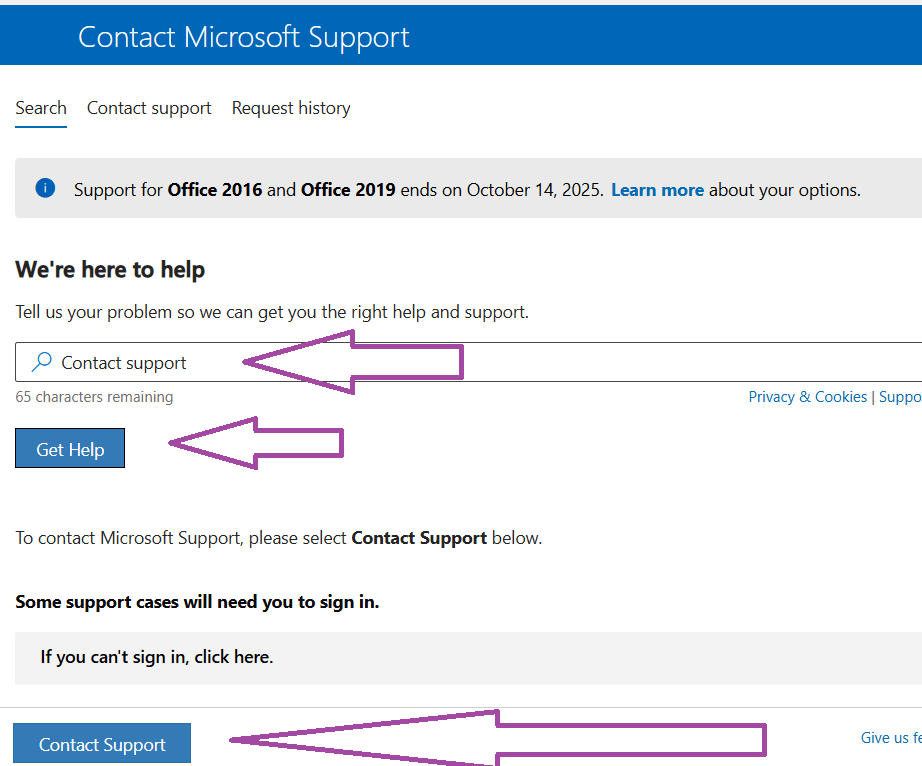Follow the Learn more link
This screenshot has width=922, height=766.
tap(657, 190)
